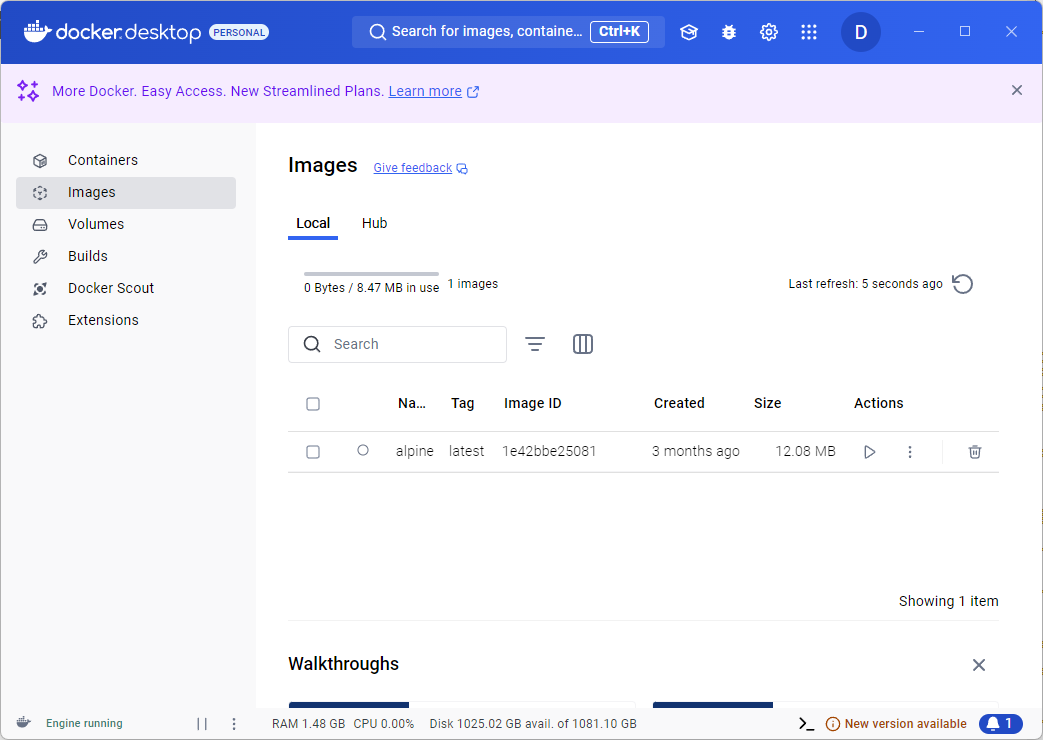1043x740 pixels.
Task: Open more actions menu for alpine
Action: (x=910, y=452)
